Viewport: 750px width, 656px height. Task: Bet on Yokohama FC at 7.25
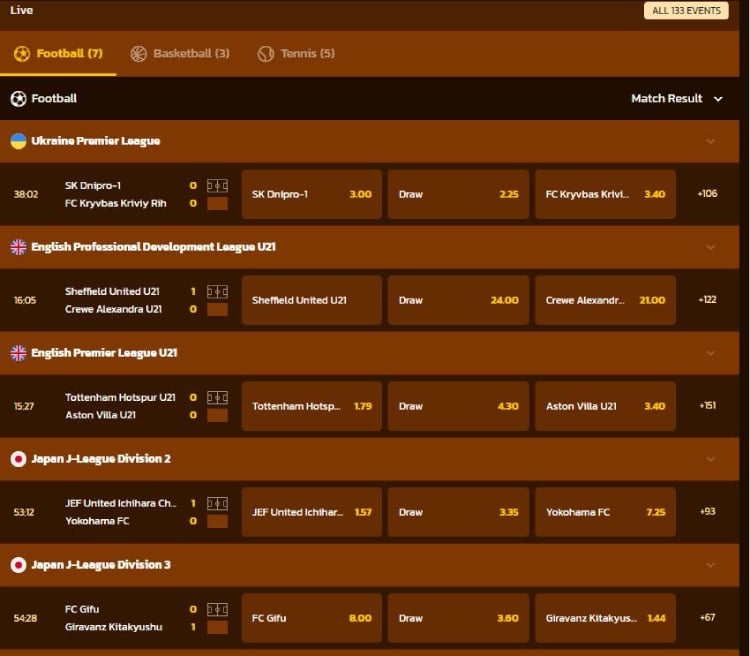(x=605, y=512)
